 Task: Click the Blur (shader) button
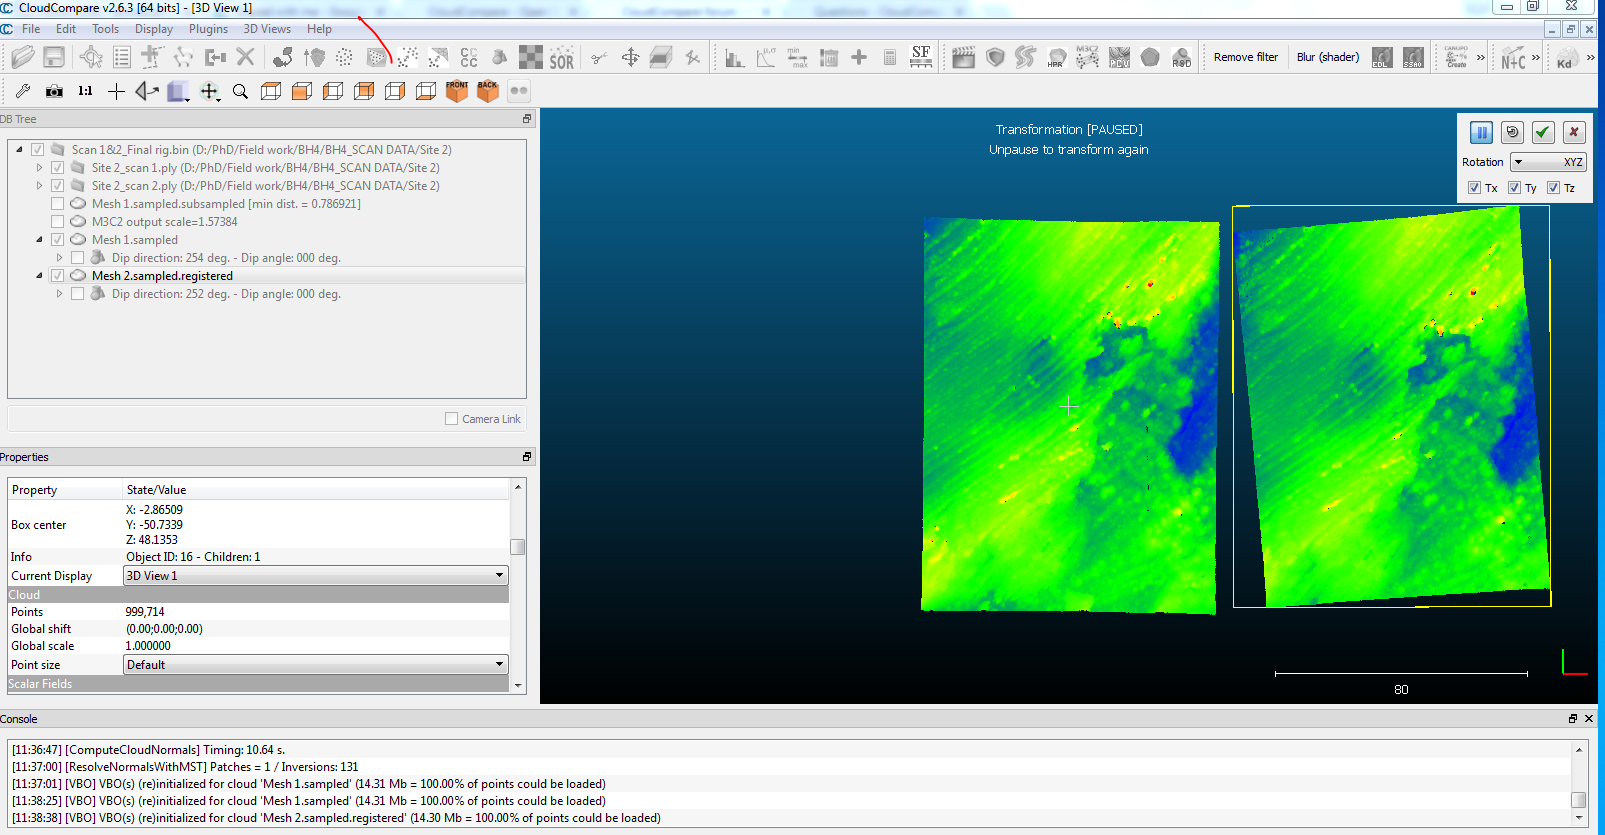point(1328,57)
